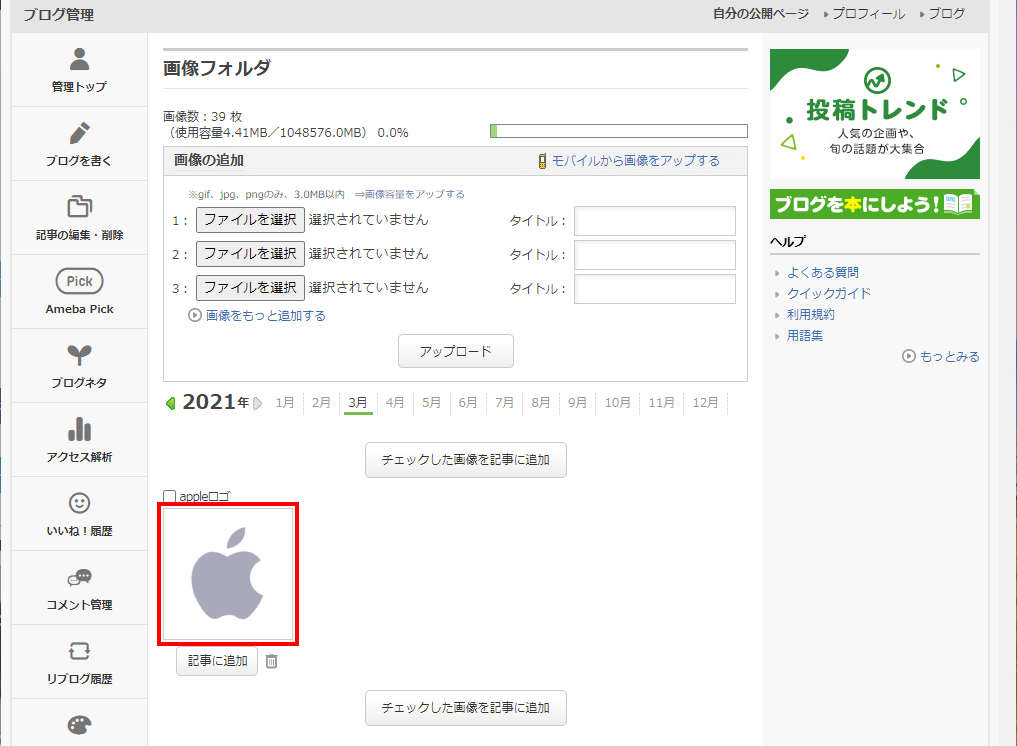Open モバイルから画像をアップする link
The width and height of the screenshot is (1017, 746).
coord(636,161)
